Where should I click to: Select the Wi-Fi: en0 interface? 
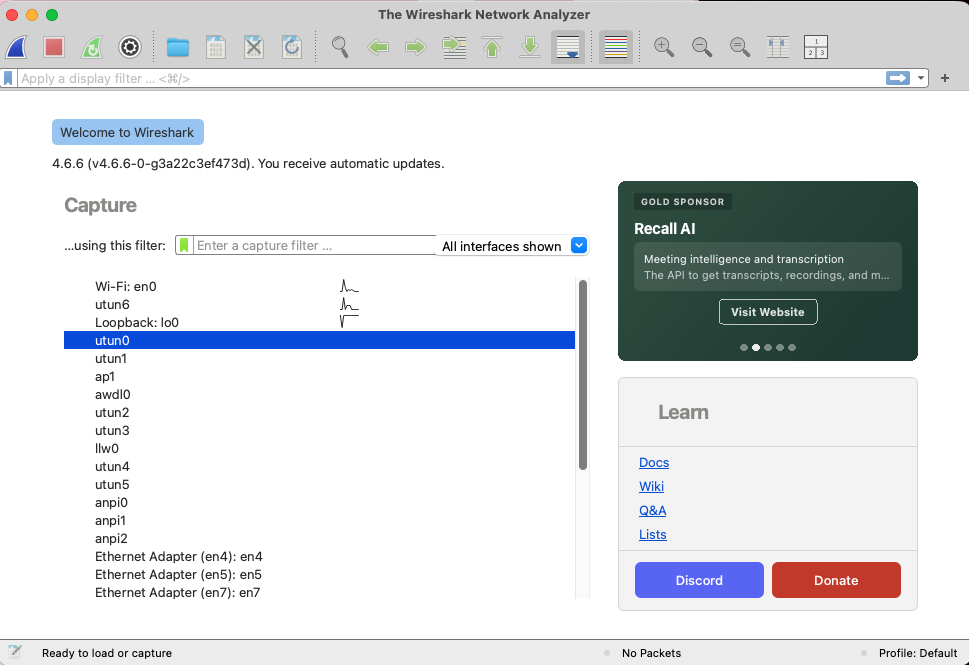[319, 286]
